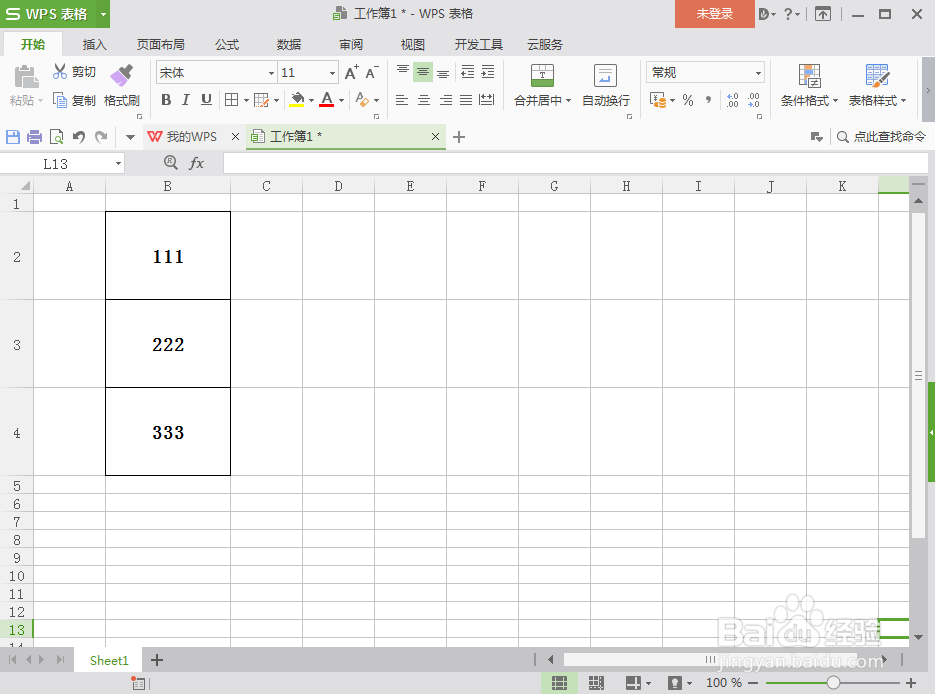Image resolution: width=935 pixels, height=694 pixels.
Task: Toggle Italic formatting
Action: 186,100
